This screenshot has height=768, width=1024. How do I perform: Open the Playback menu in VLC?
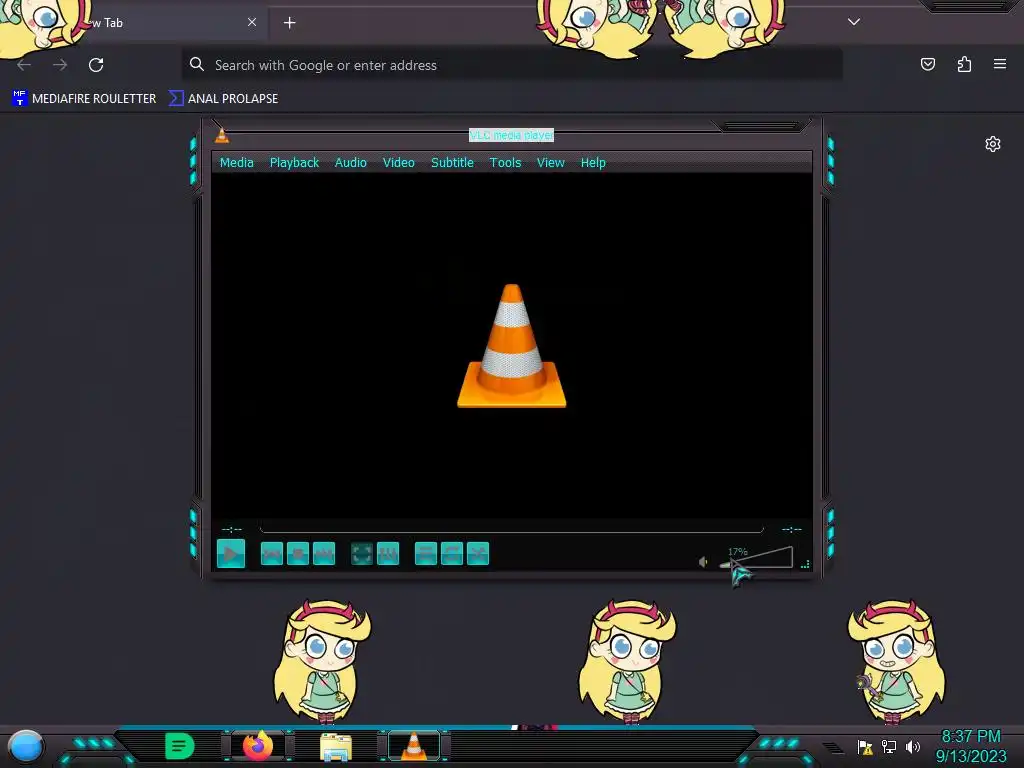pyautogui.click(x=295, y=163)
